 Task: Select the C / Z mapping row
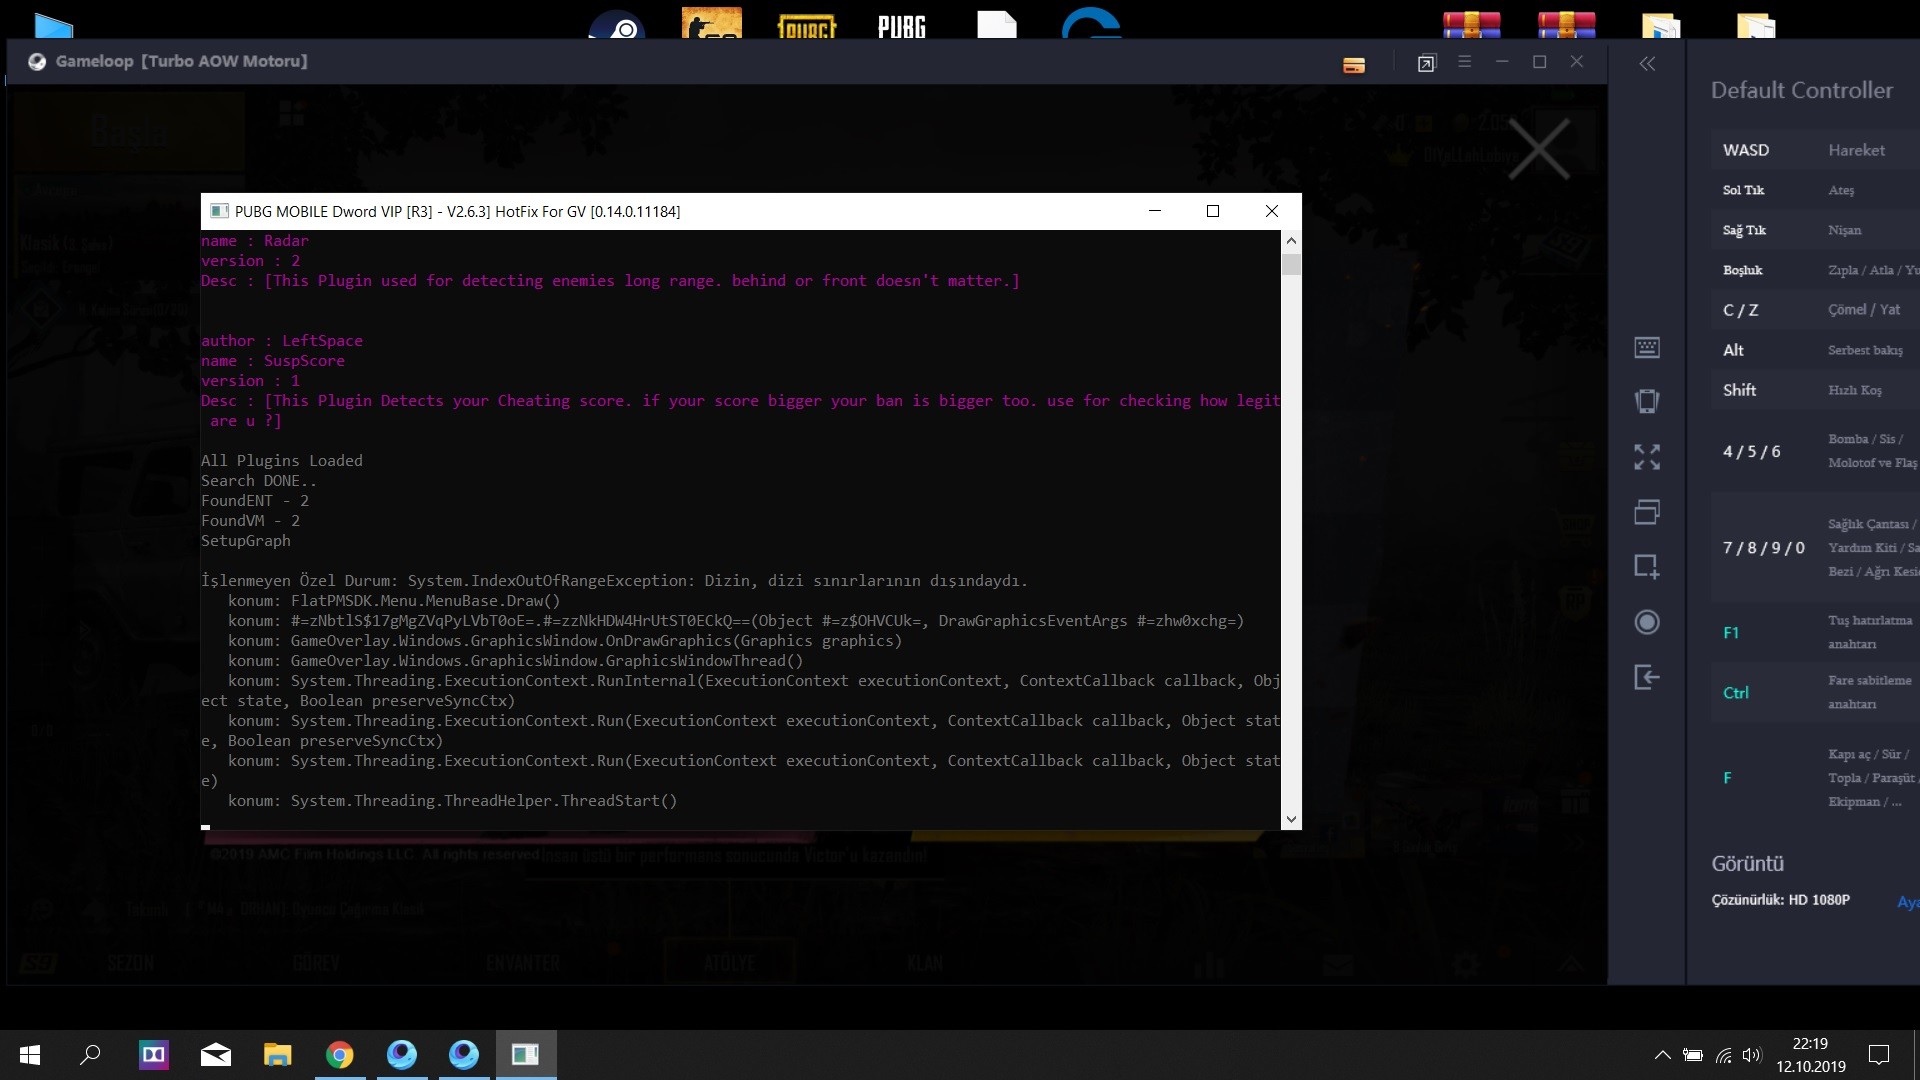pos(1815,310)
